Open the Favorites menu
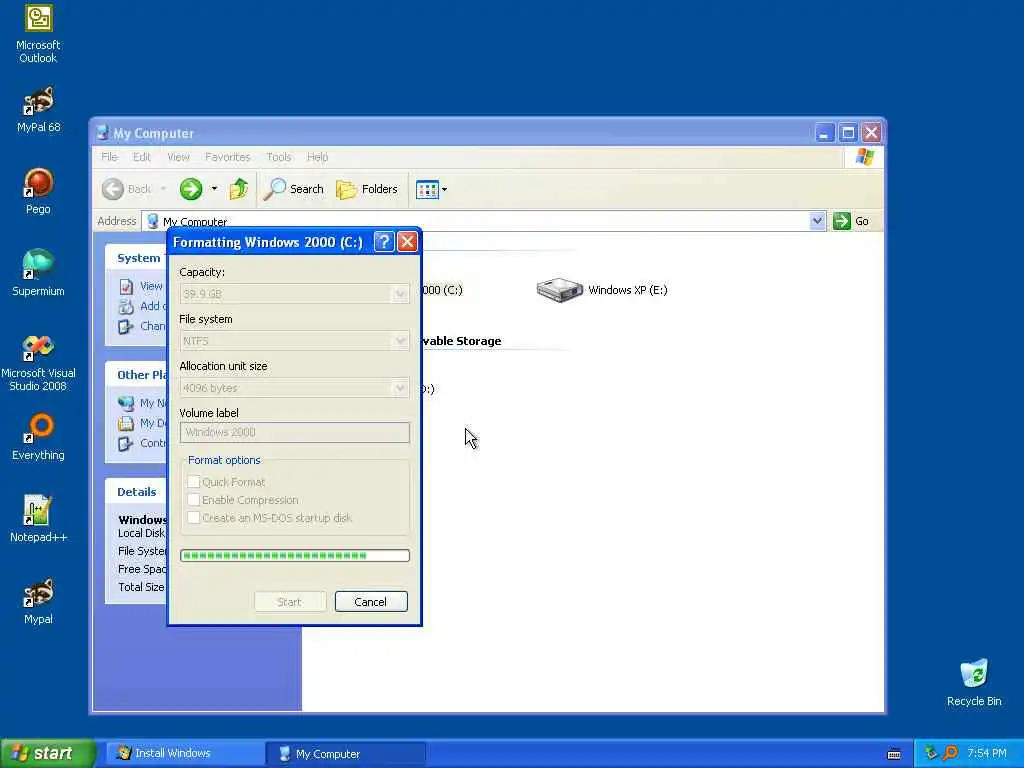 point(227,157)
